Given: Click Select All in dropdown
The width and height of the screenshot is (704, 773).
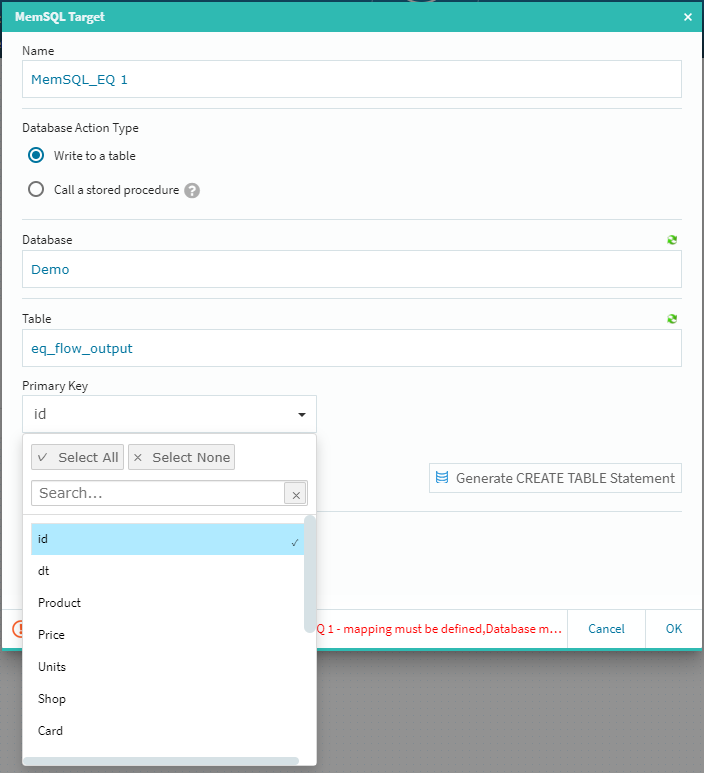Looking at the screenshot, I should (x=77, y=457).
